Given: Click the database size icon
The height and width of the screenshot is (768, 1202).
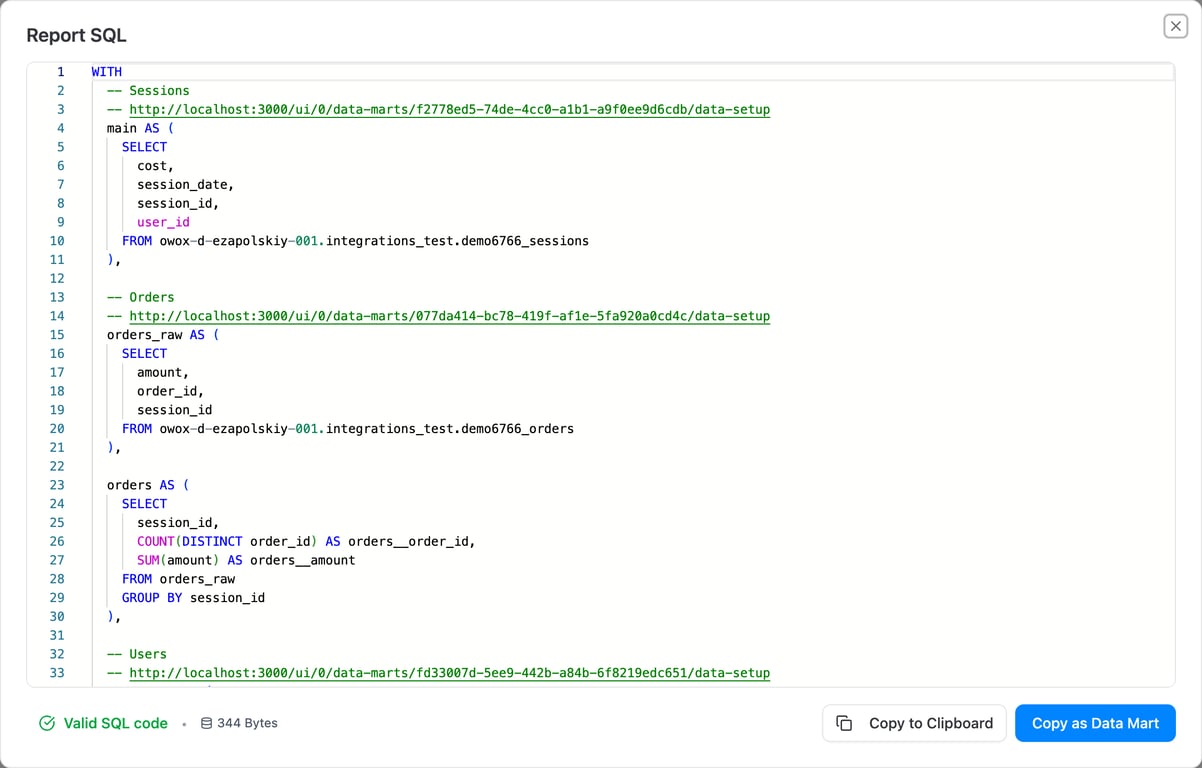Looking at the screenshot, I should [206, 723].
